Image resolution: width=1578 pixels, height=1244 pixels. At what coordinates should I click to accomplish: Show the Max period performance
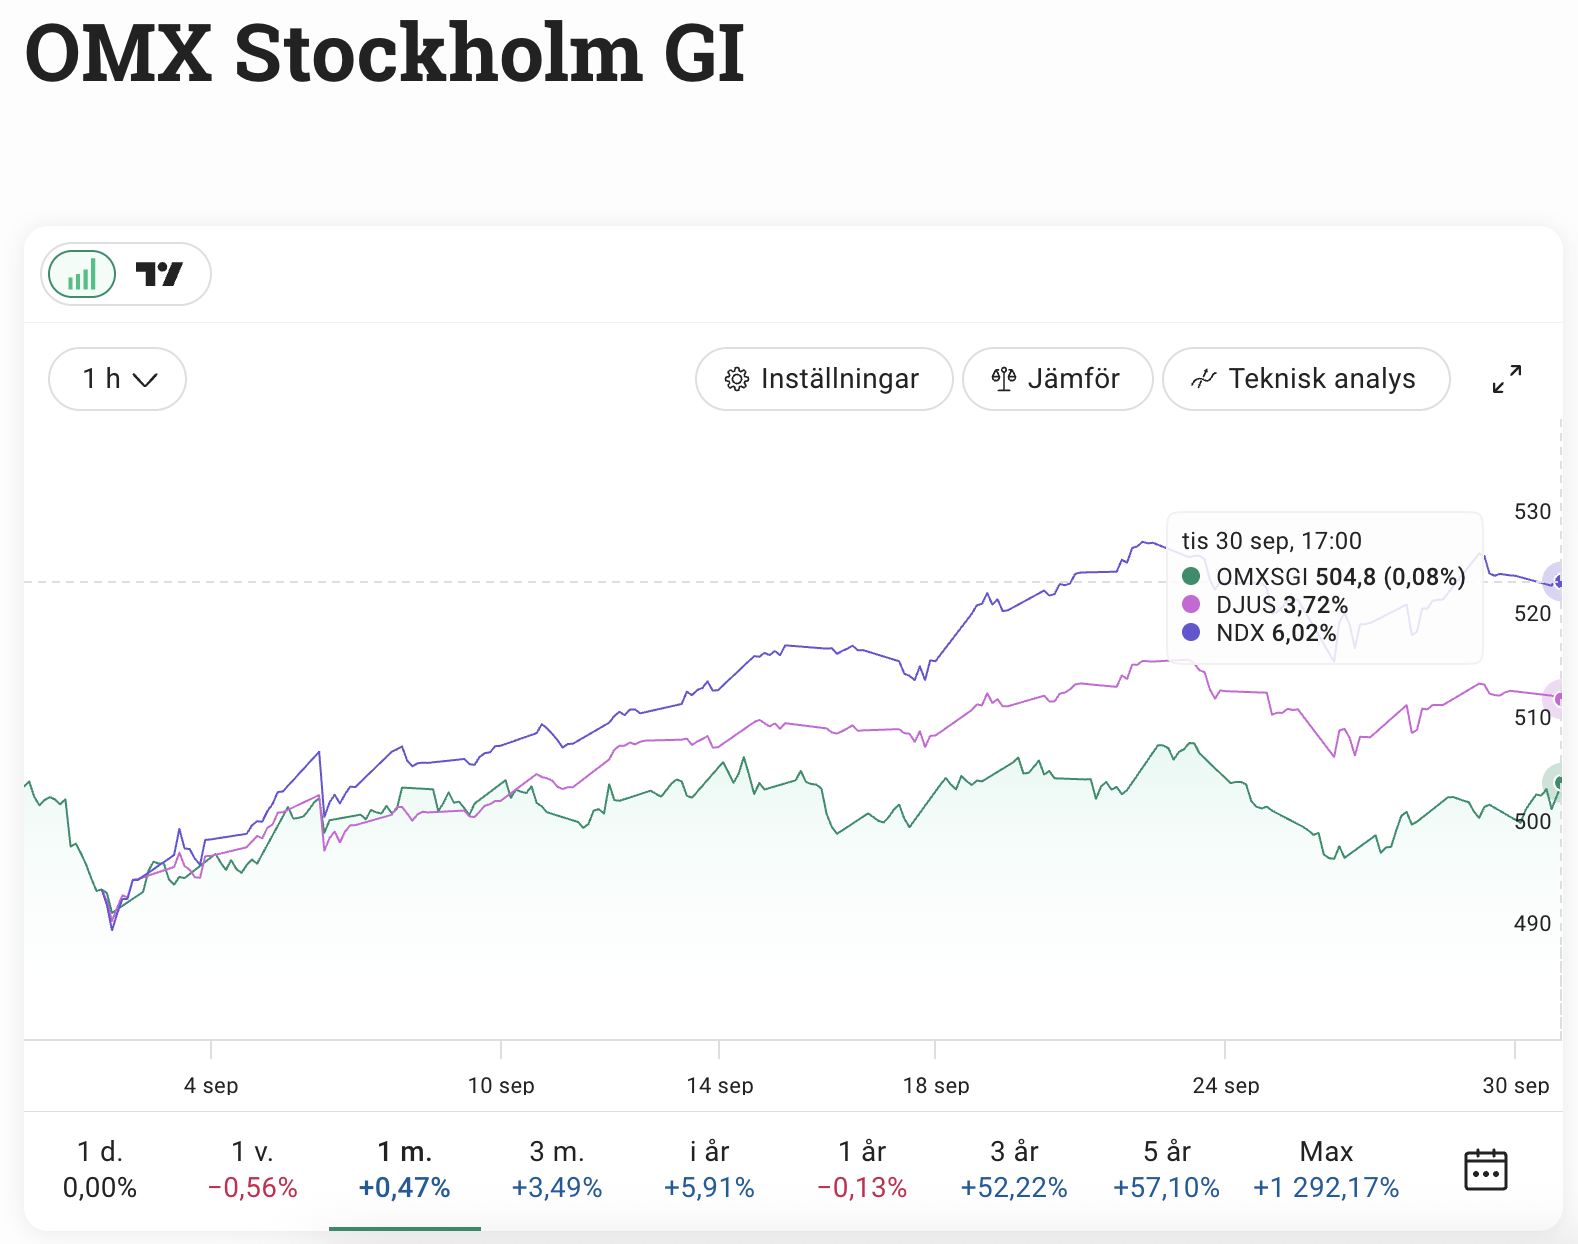click(x=1326, y=1169)
